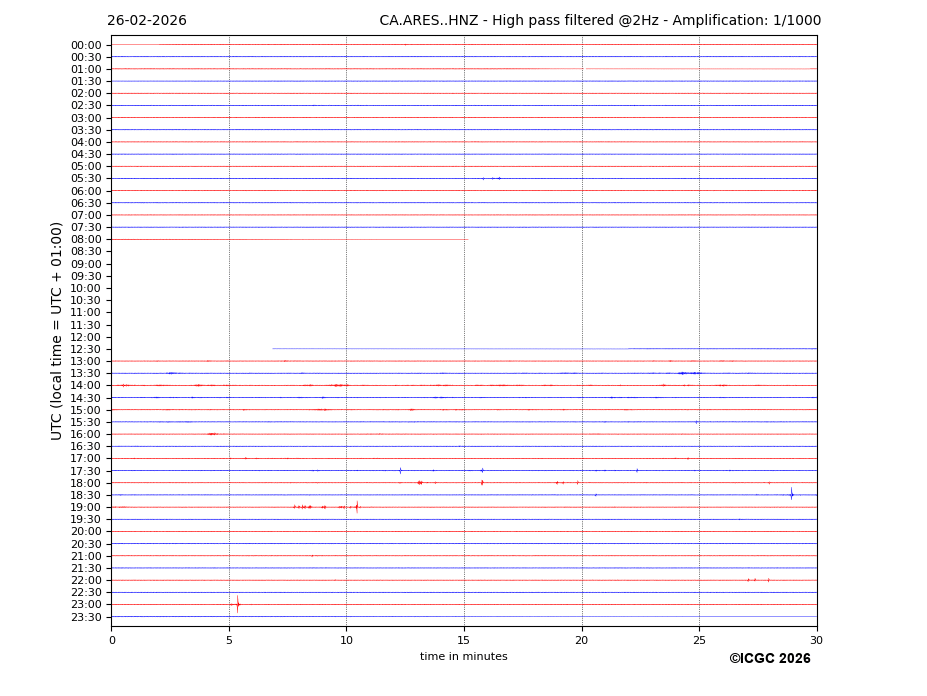The image size is (927, 696).
Task: Select the 23:30 time label
Action: tap(86, 617)
